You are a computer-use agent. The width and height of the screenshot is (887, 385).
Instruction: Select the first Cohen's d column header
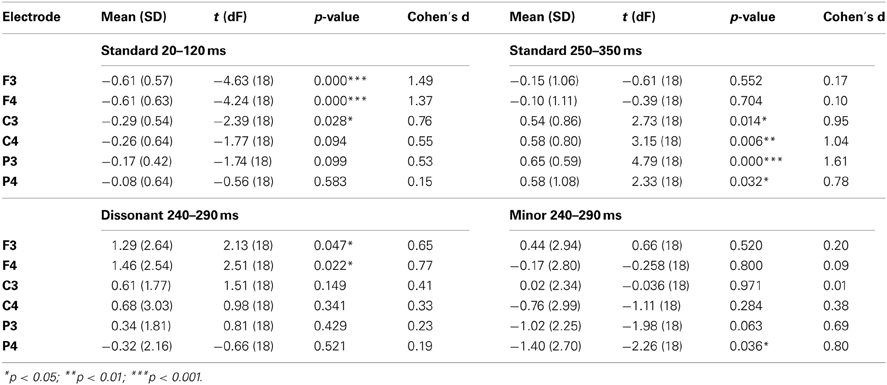[439, 17]
